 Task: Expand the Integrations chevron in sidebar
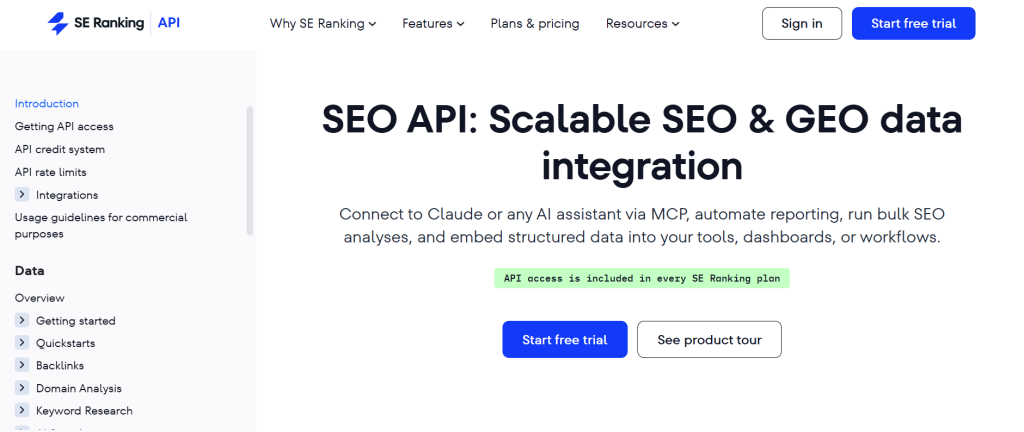pyautogui.click(x=22, y=194)
